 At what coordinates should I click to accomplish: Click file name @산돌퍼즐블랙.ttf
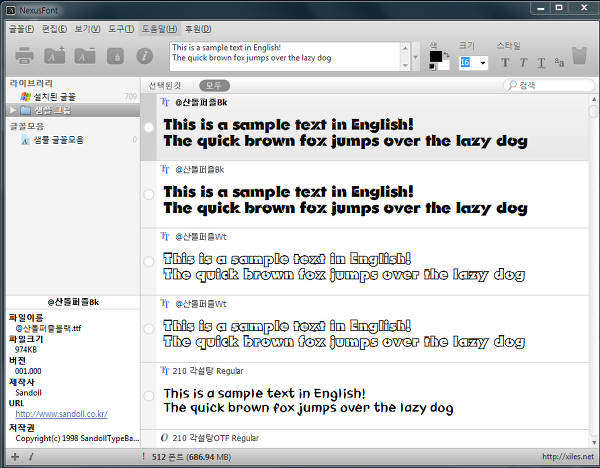48,328
